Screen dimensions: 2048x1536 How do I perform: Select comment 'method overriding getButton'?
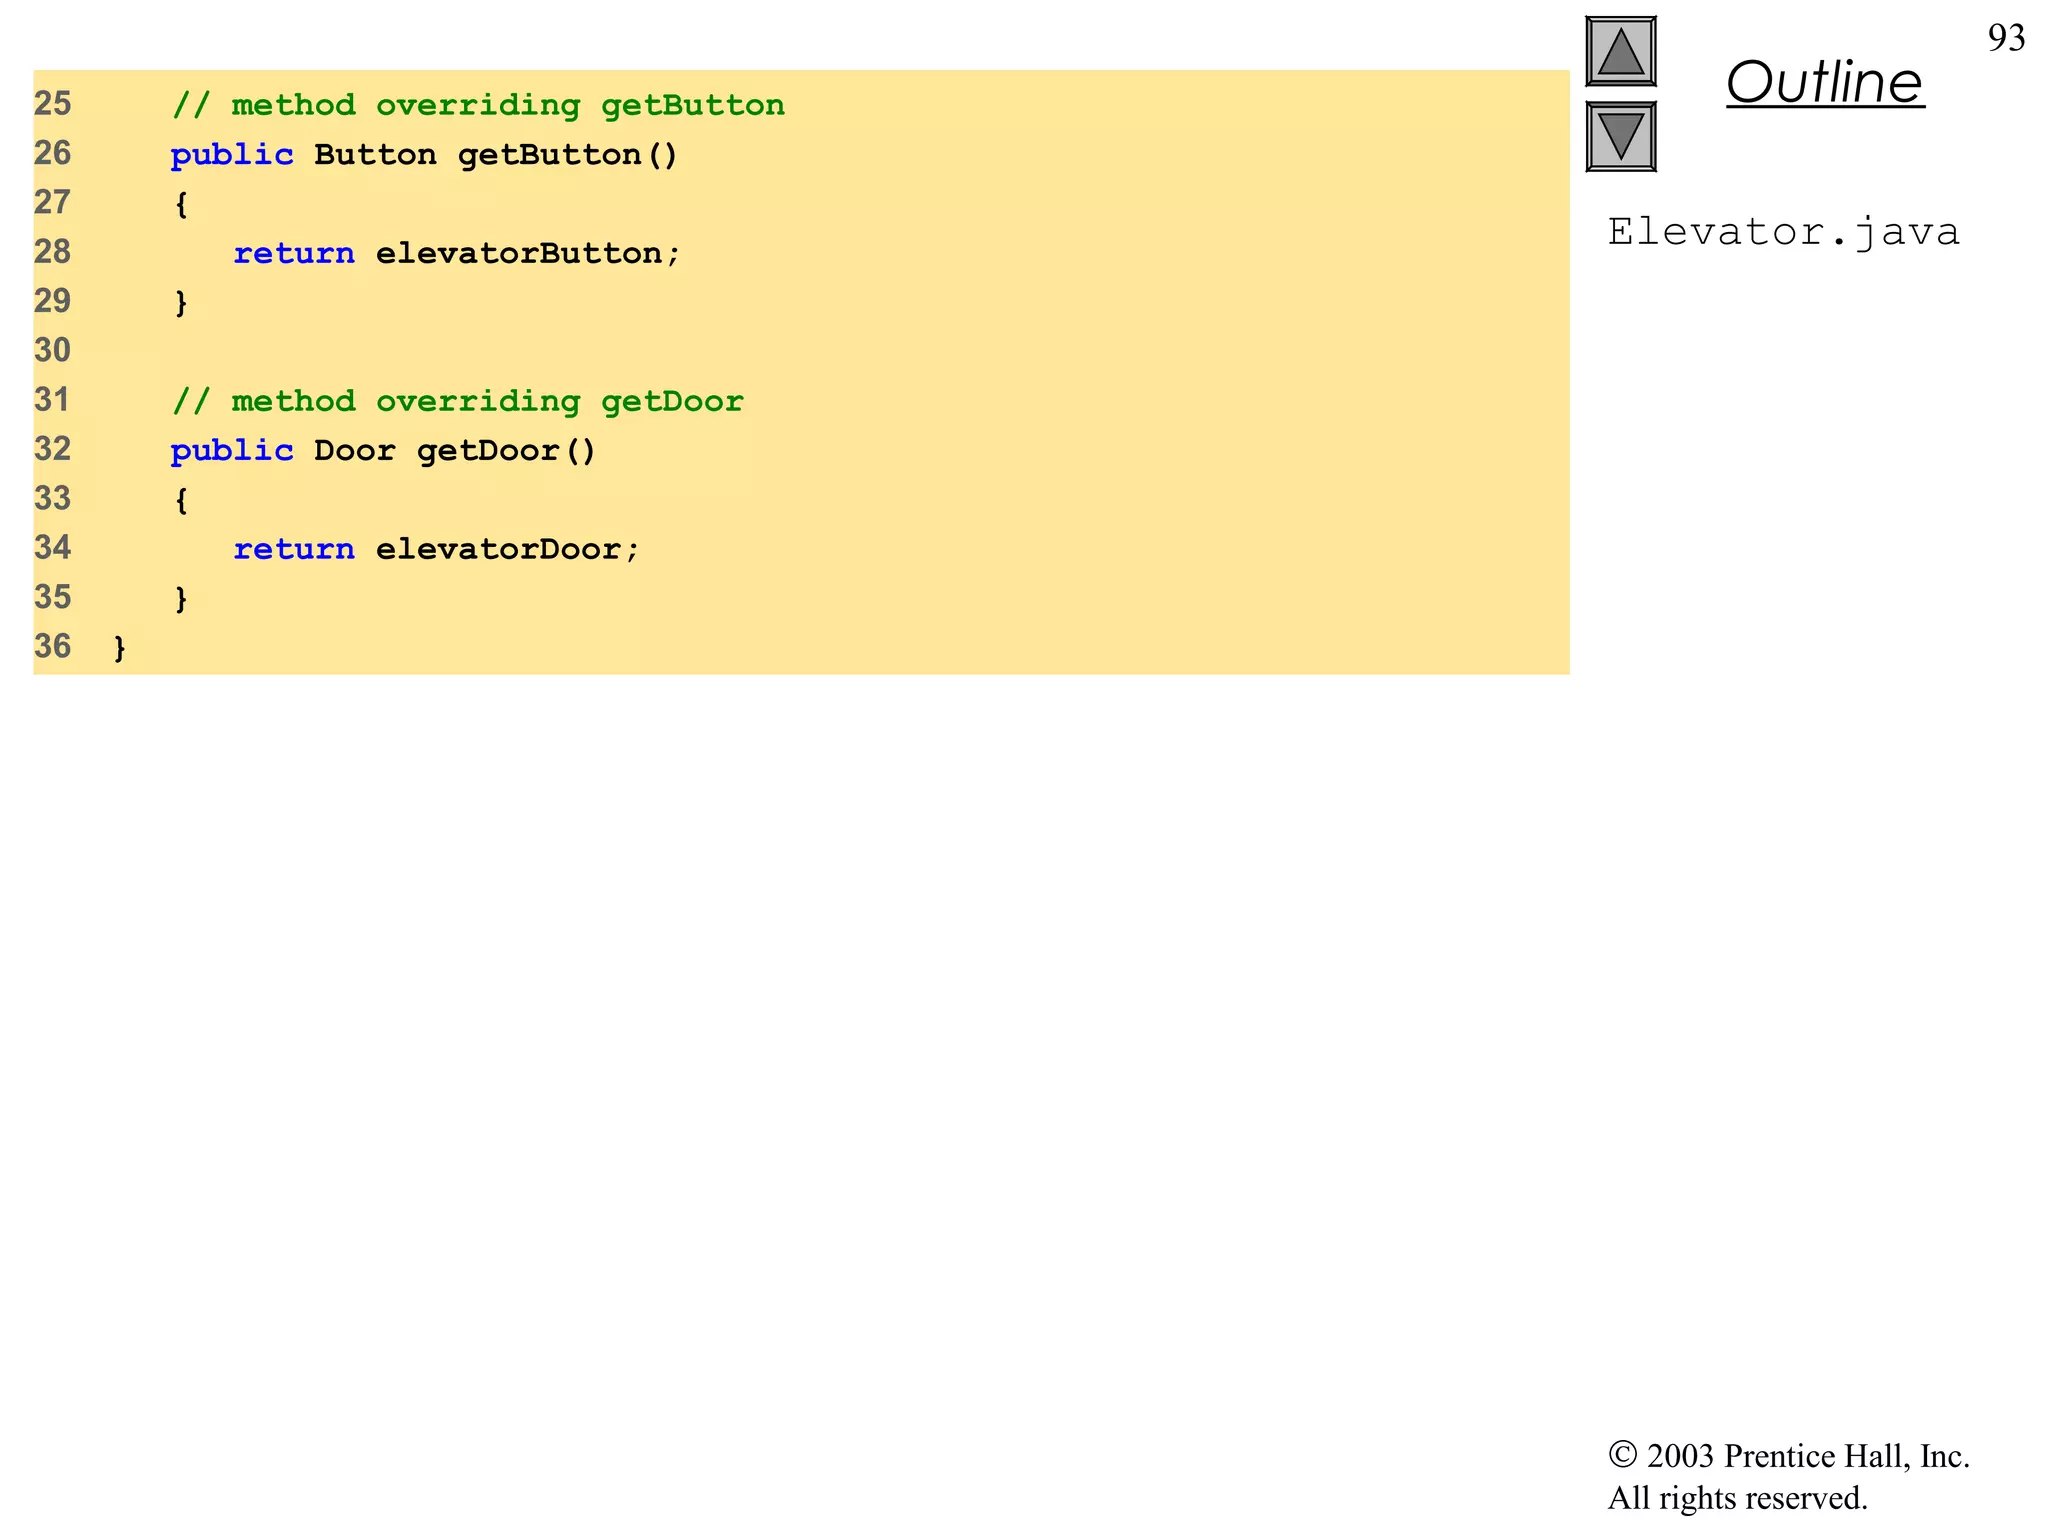pyautogui.click(x=478, y=105)
